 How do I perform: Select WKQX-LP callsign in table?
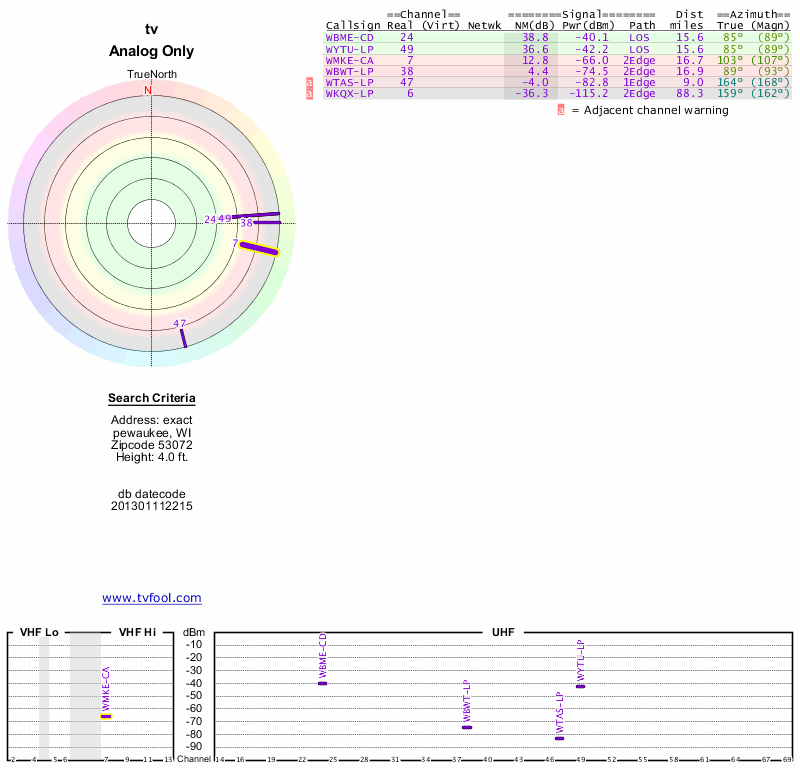click(349, 93)
